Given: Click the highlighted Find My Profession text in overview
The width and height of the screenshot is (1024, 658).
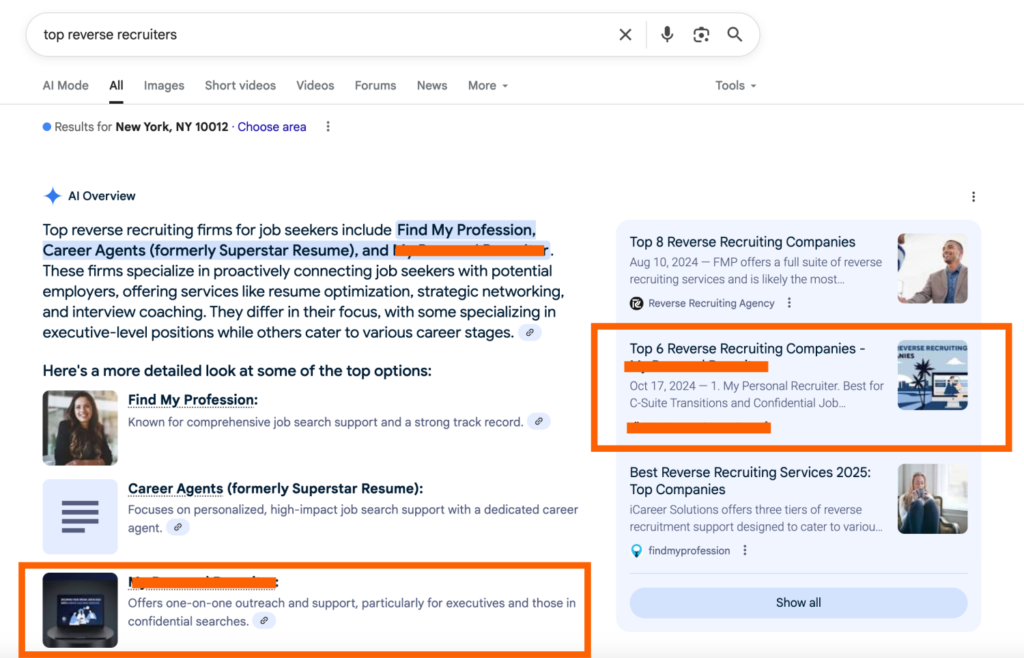Looking at the screenshot, I should (466, 230).
